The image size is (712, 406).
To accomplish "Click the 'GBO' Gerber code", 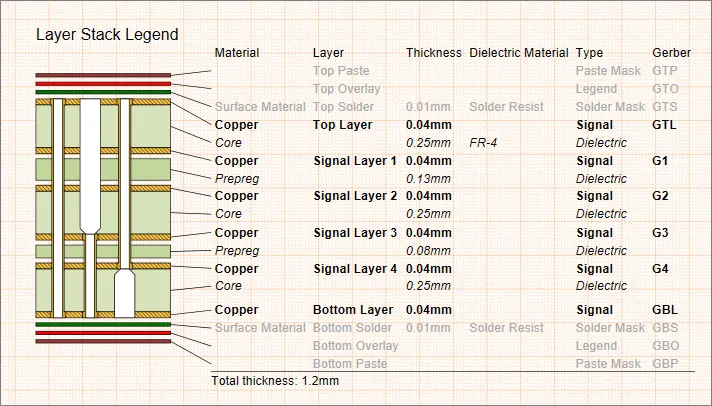I will pos(666,346).
